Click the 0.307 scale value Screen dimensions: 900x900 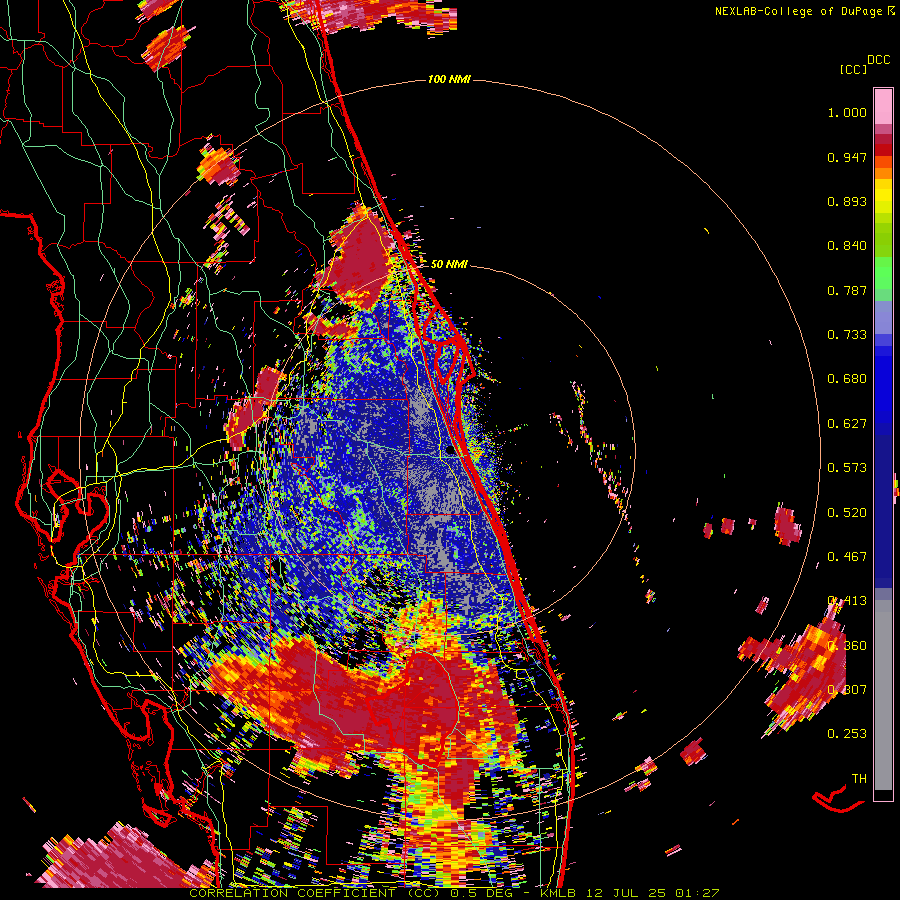847,690
